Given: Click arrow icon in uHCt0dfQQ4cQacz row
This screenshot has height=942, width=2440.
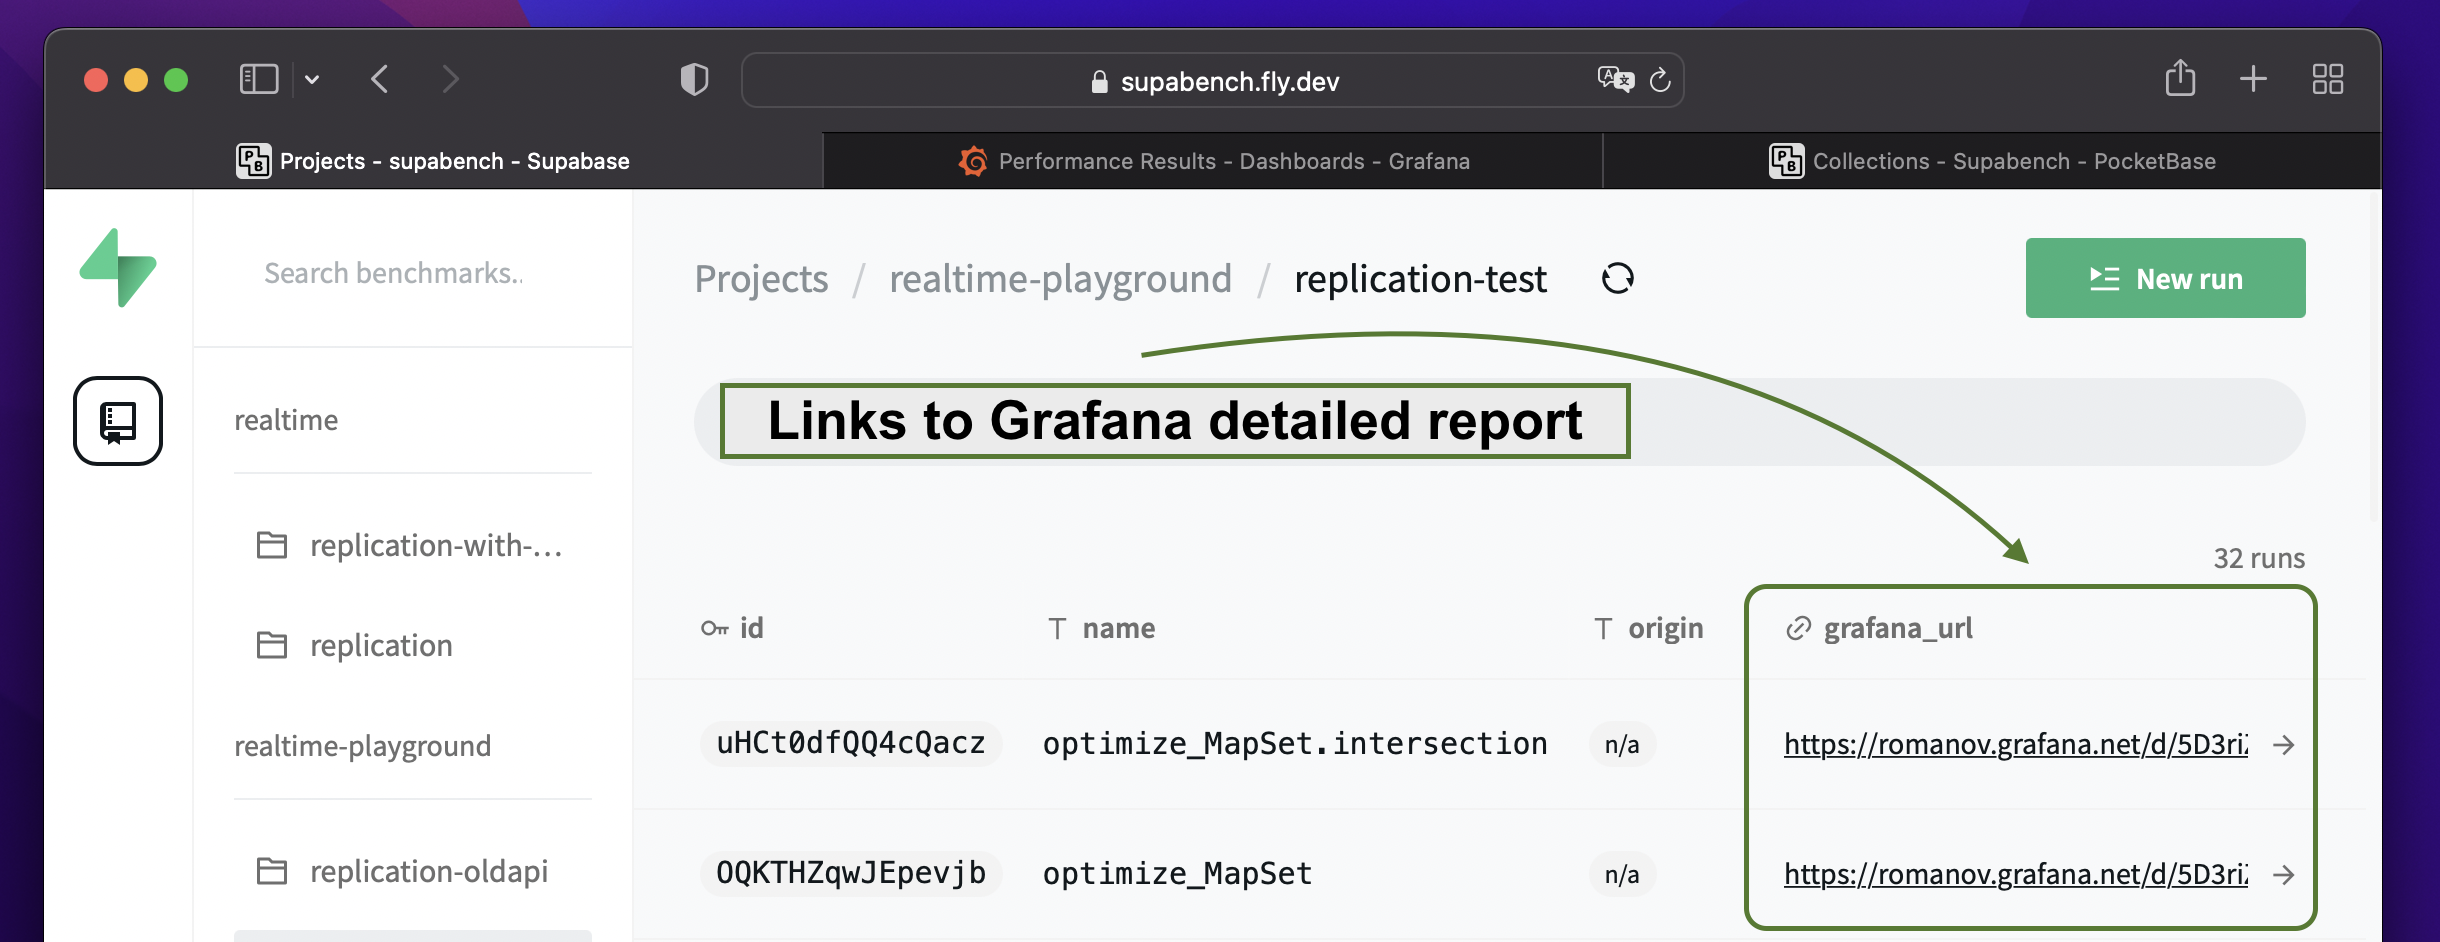Looking at the screenshot, I should point(2283,745).
